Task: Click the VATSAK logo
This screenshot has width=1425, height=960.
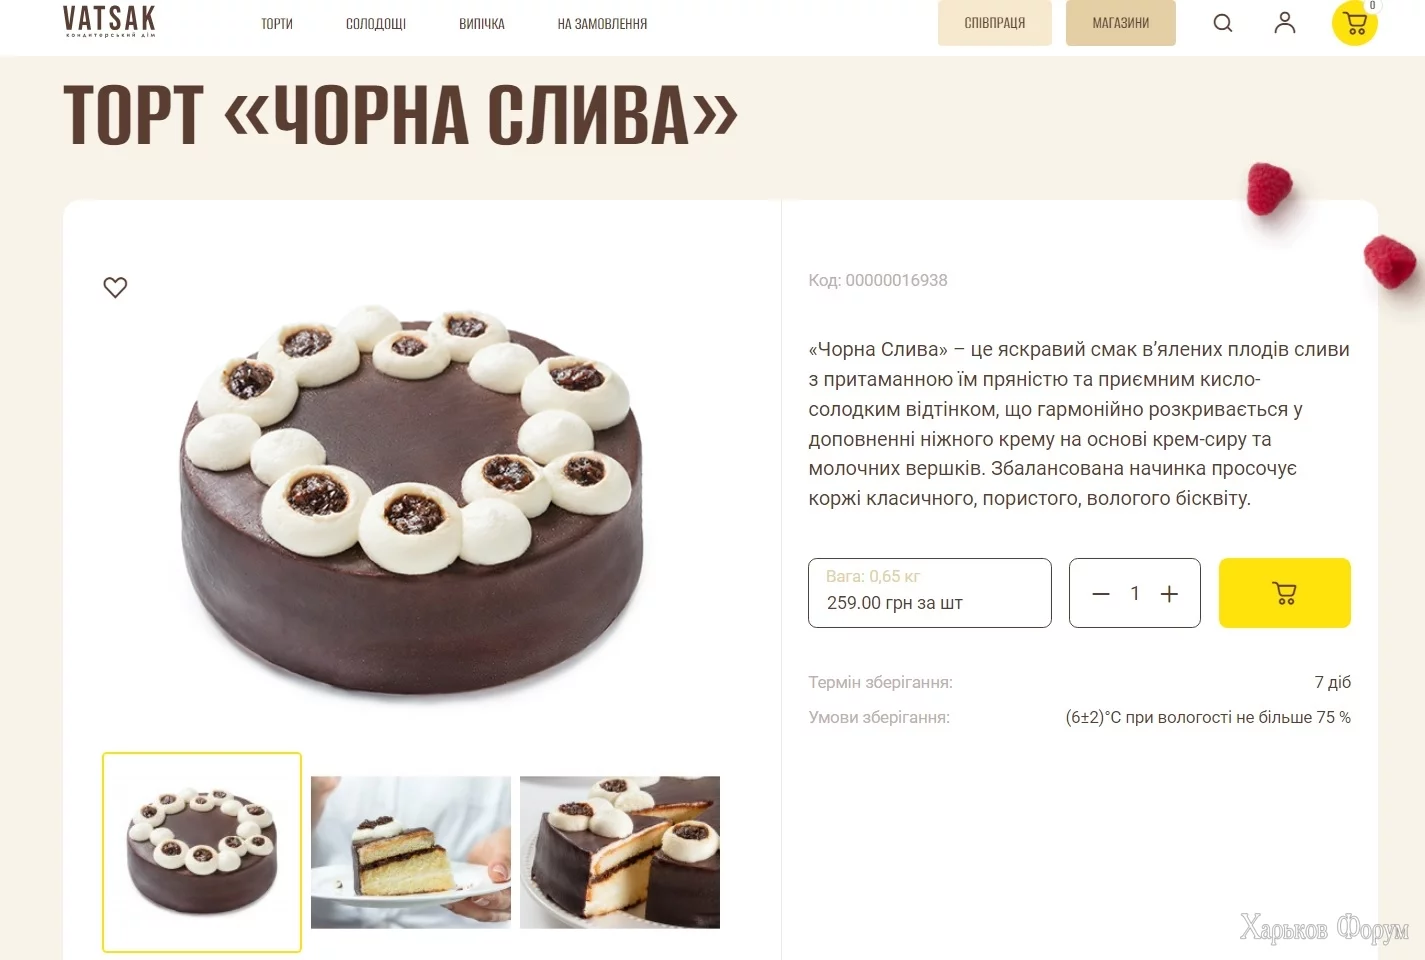Action: point(109,21)
